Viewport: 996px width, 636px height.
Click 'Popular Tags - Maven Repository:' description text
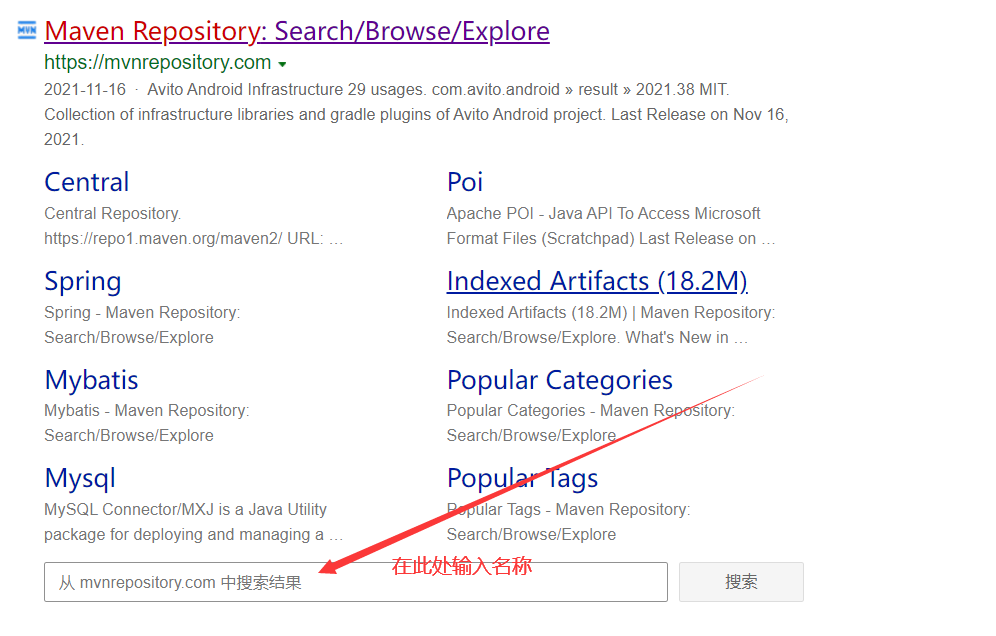(569, 510)
